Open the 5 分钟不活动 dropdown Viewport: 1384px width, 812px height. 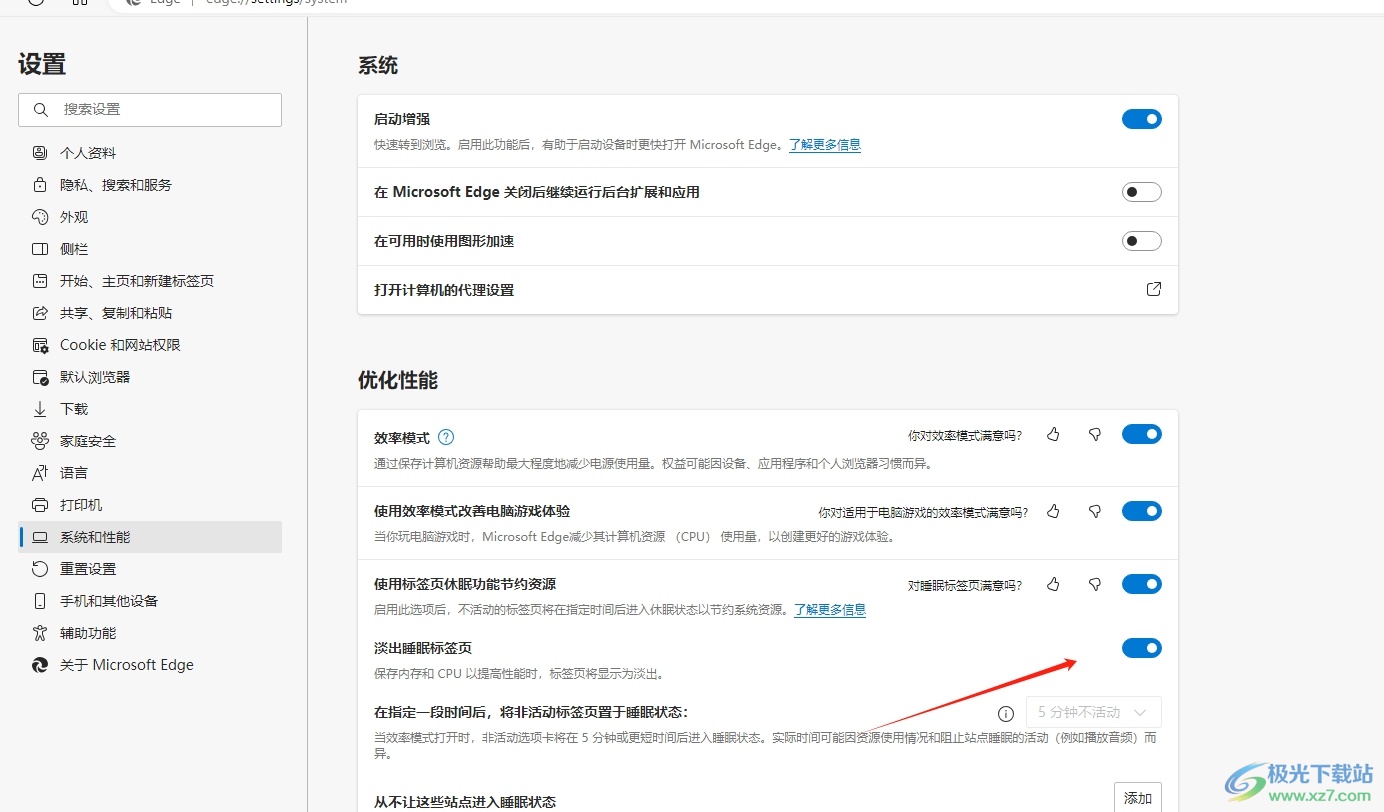1094,712
